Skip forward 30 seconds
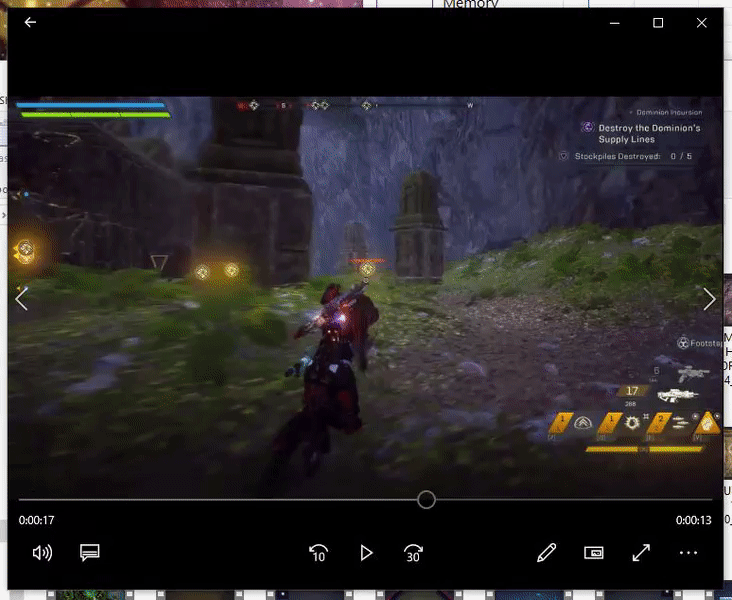Image resolution: width=732 pixels, height=600 pixels. point(413,553)
